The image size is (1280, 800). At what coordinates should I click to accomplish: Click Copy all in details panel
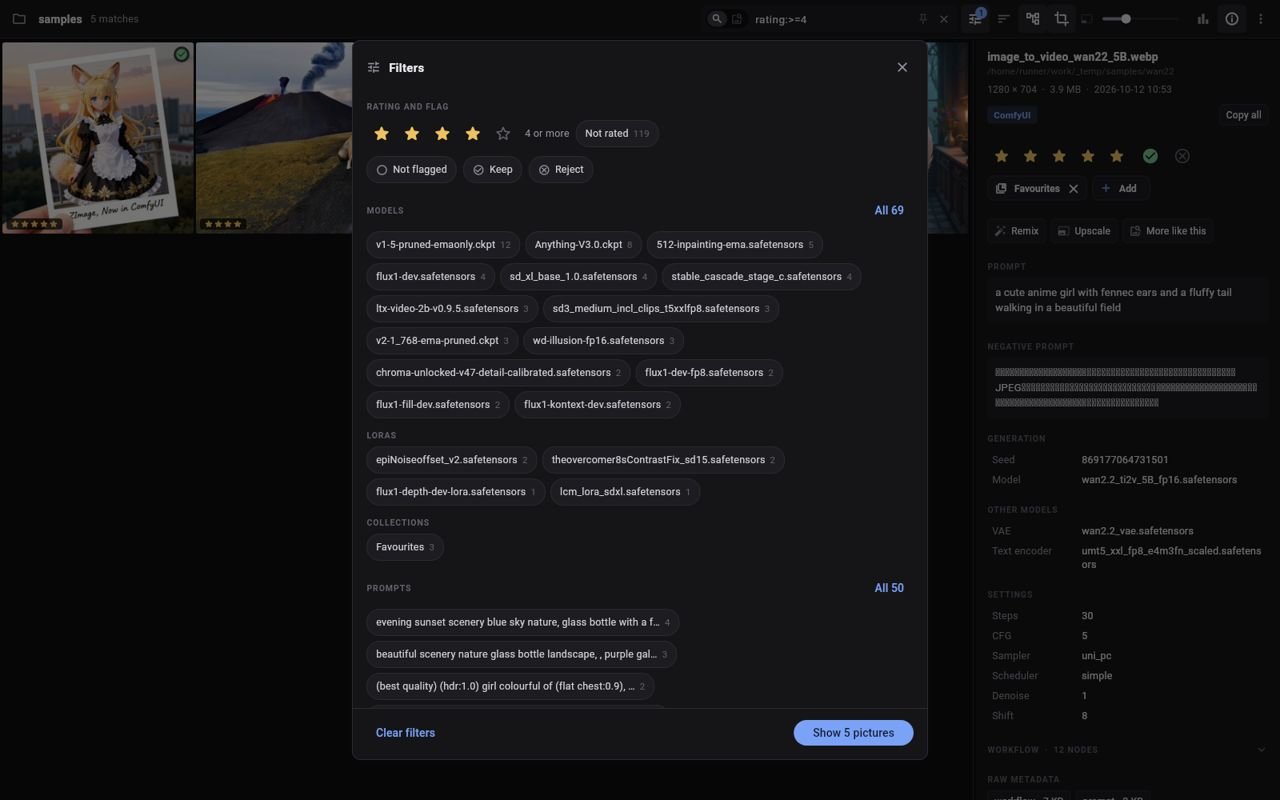pos(1243,115)
